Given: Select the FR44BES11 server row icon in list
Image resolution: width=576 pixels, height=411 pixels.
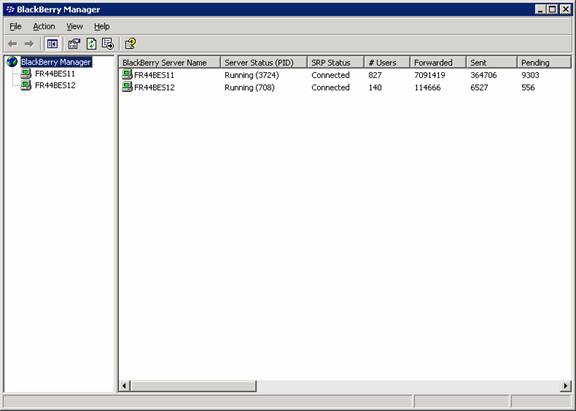Looking at the screenshot, I should point(127,75).
